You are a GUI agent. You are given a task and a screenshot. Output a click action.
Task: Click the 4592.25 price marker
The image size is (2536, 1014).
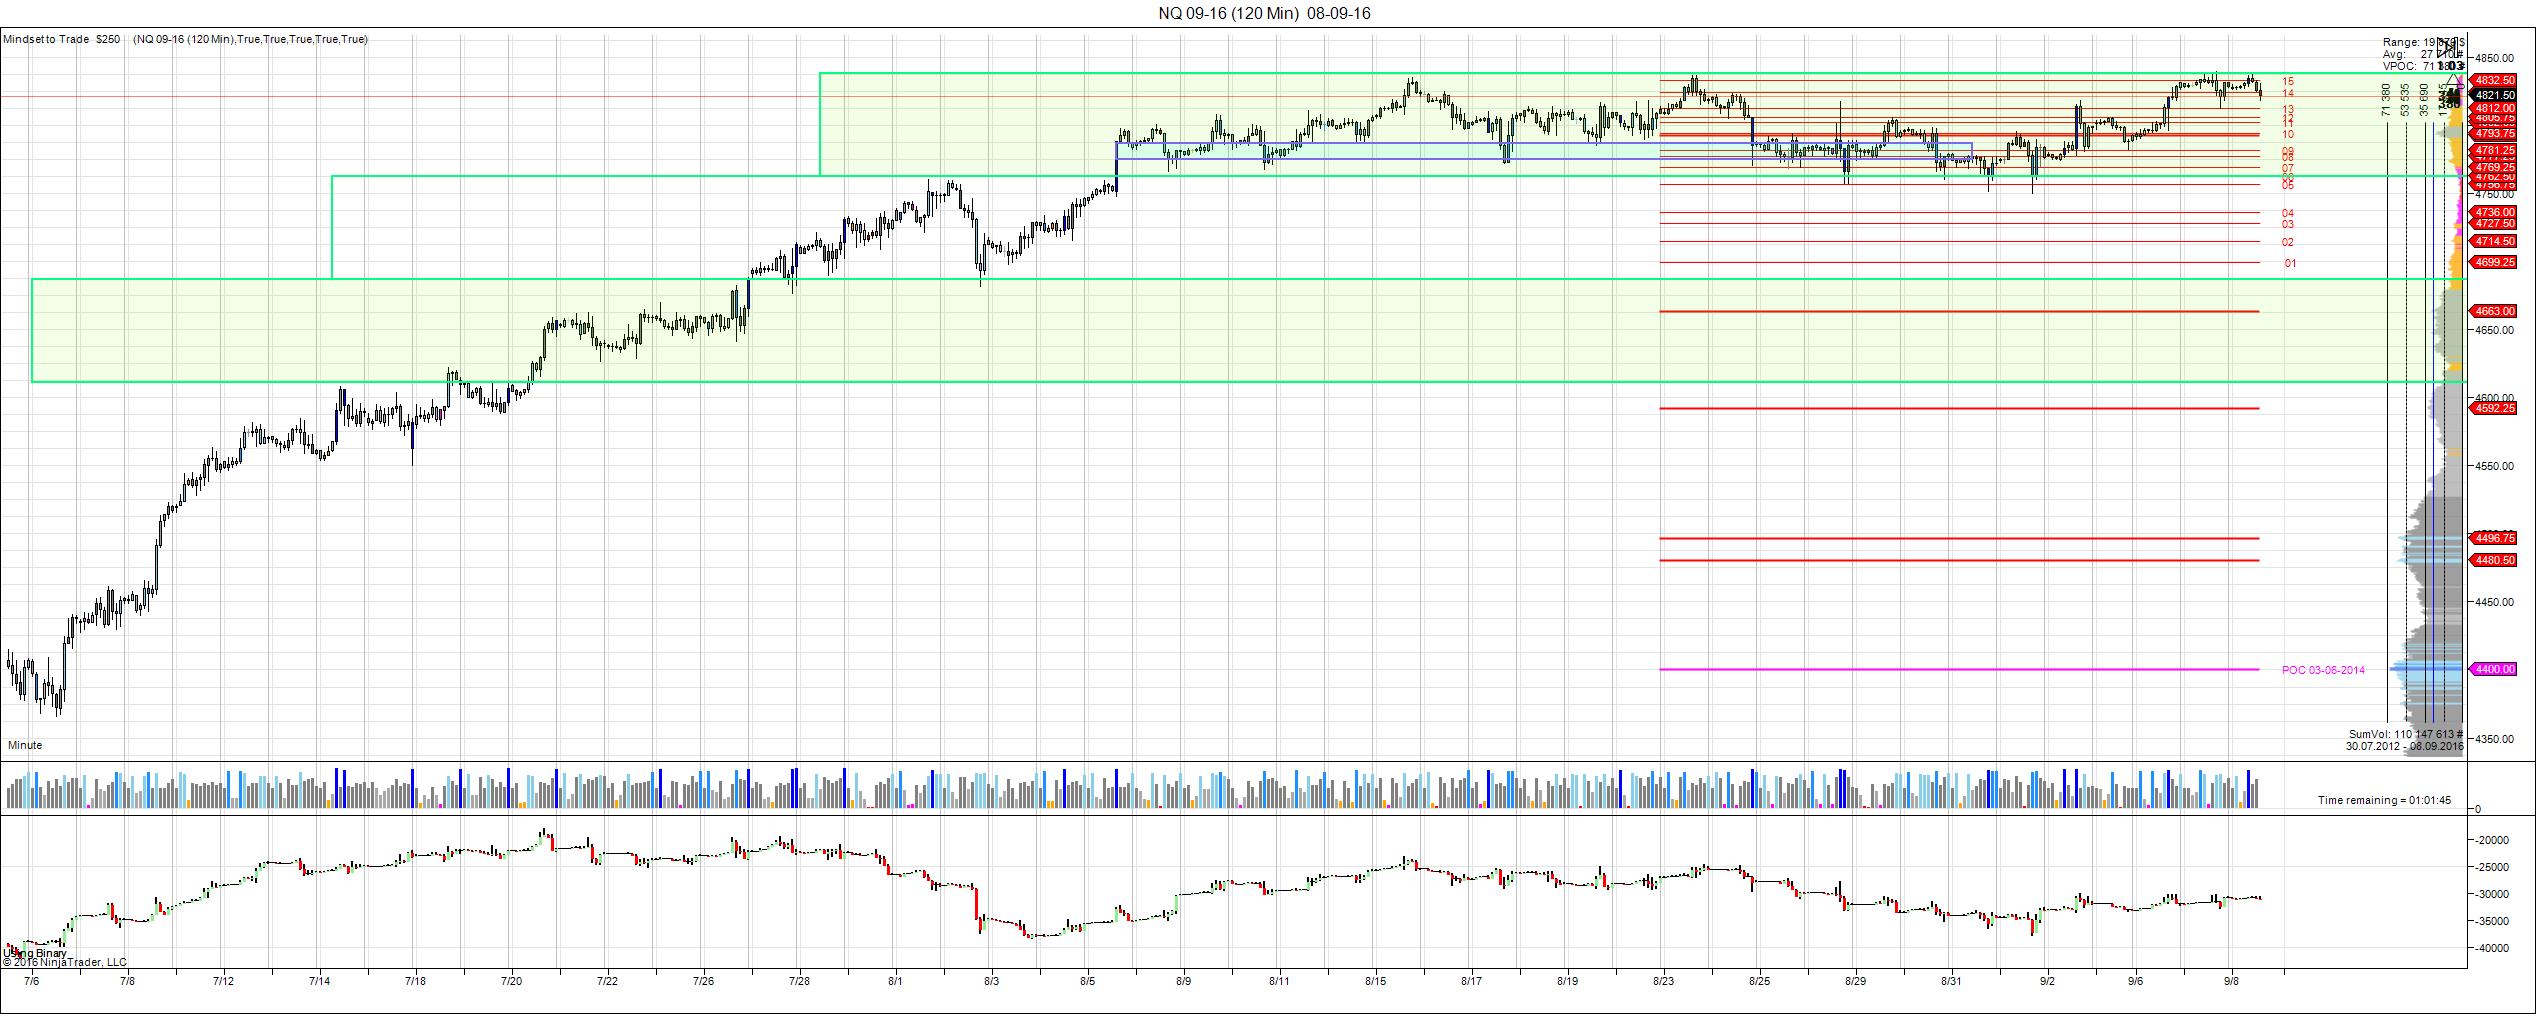click(2493, 408)
